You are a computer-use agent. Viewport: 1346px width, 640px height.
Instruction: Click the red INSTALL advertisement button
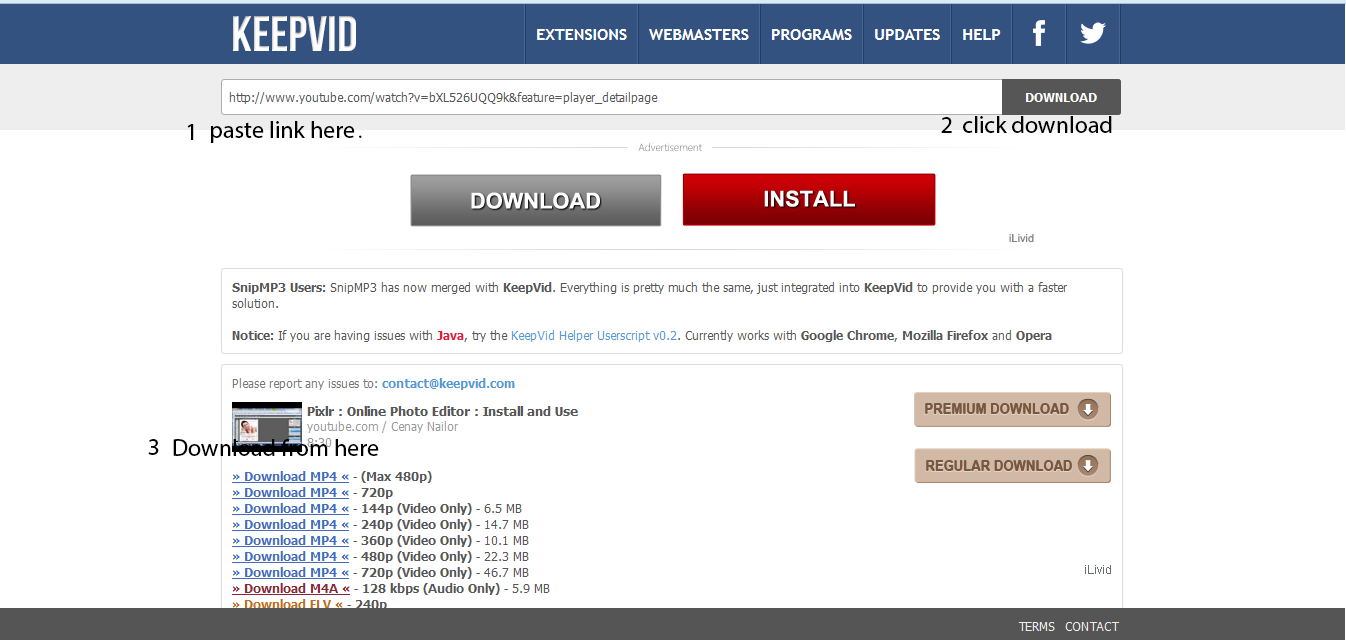809,199
